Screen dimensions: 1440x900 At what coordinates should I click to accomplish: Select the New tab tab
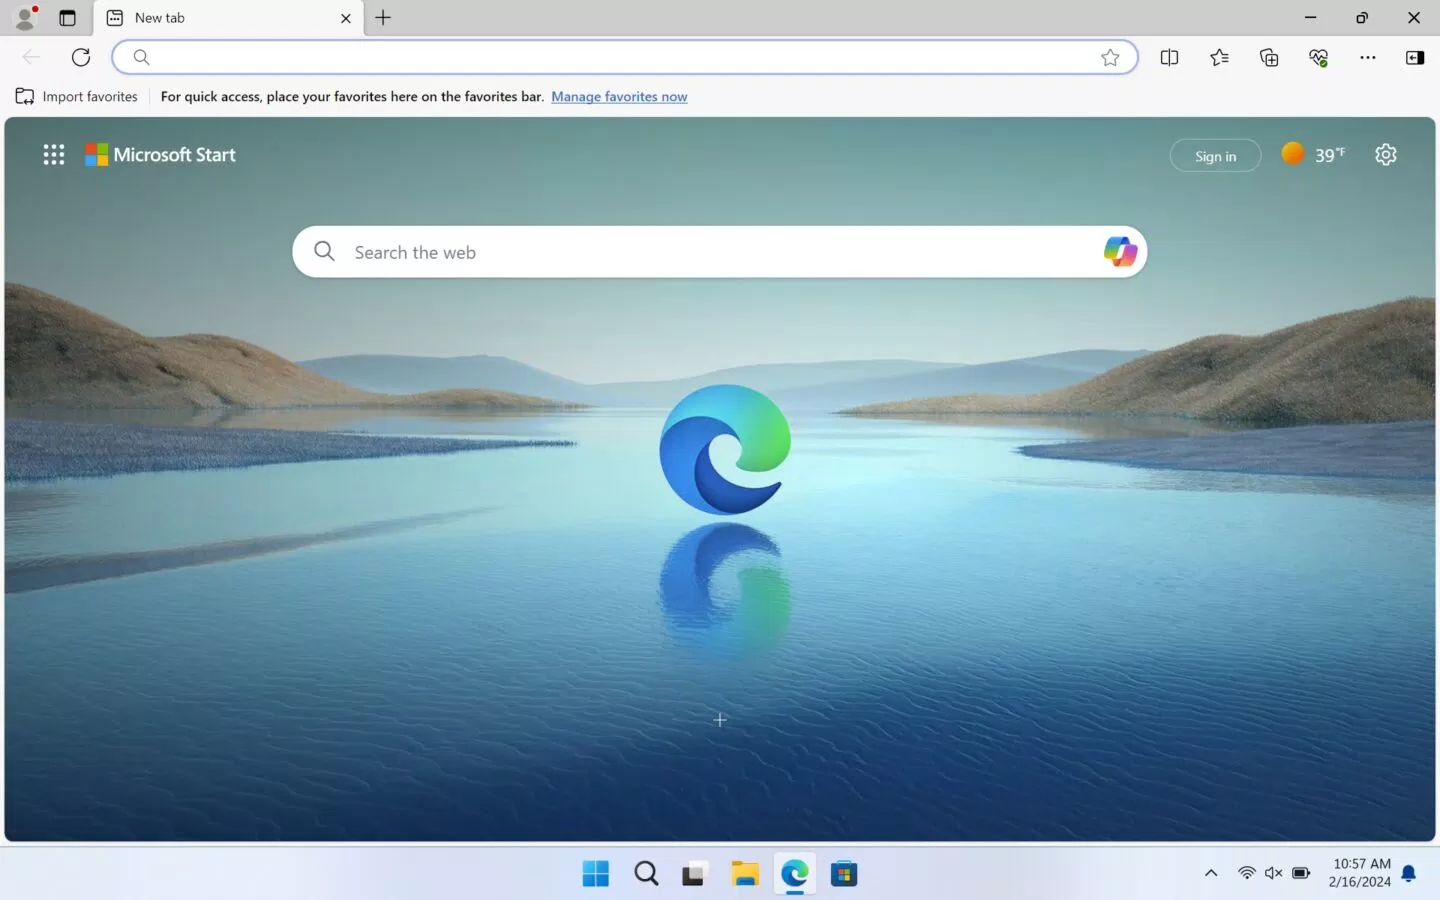coord(228,18)
